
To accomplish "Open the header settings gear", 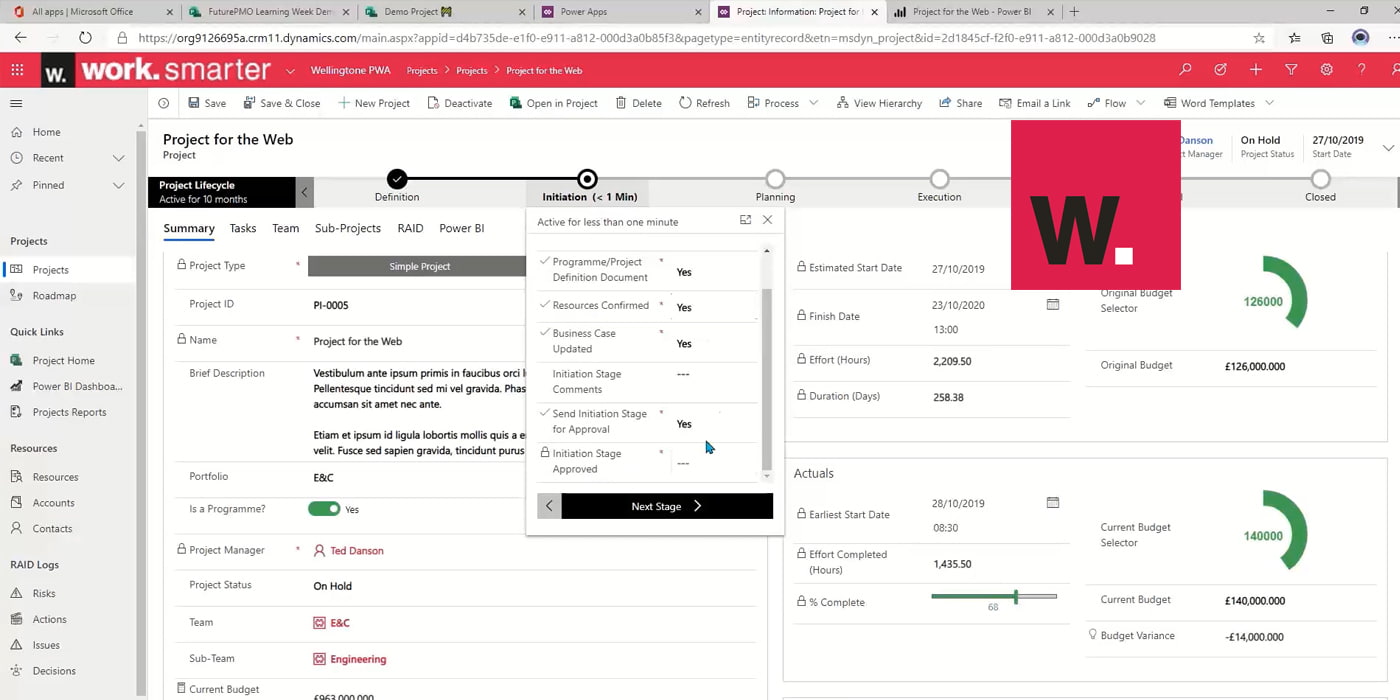I will click(x=1326, y=70).
